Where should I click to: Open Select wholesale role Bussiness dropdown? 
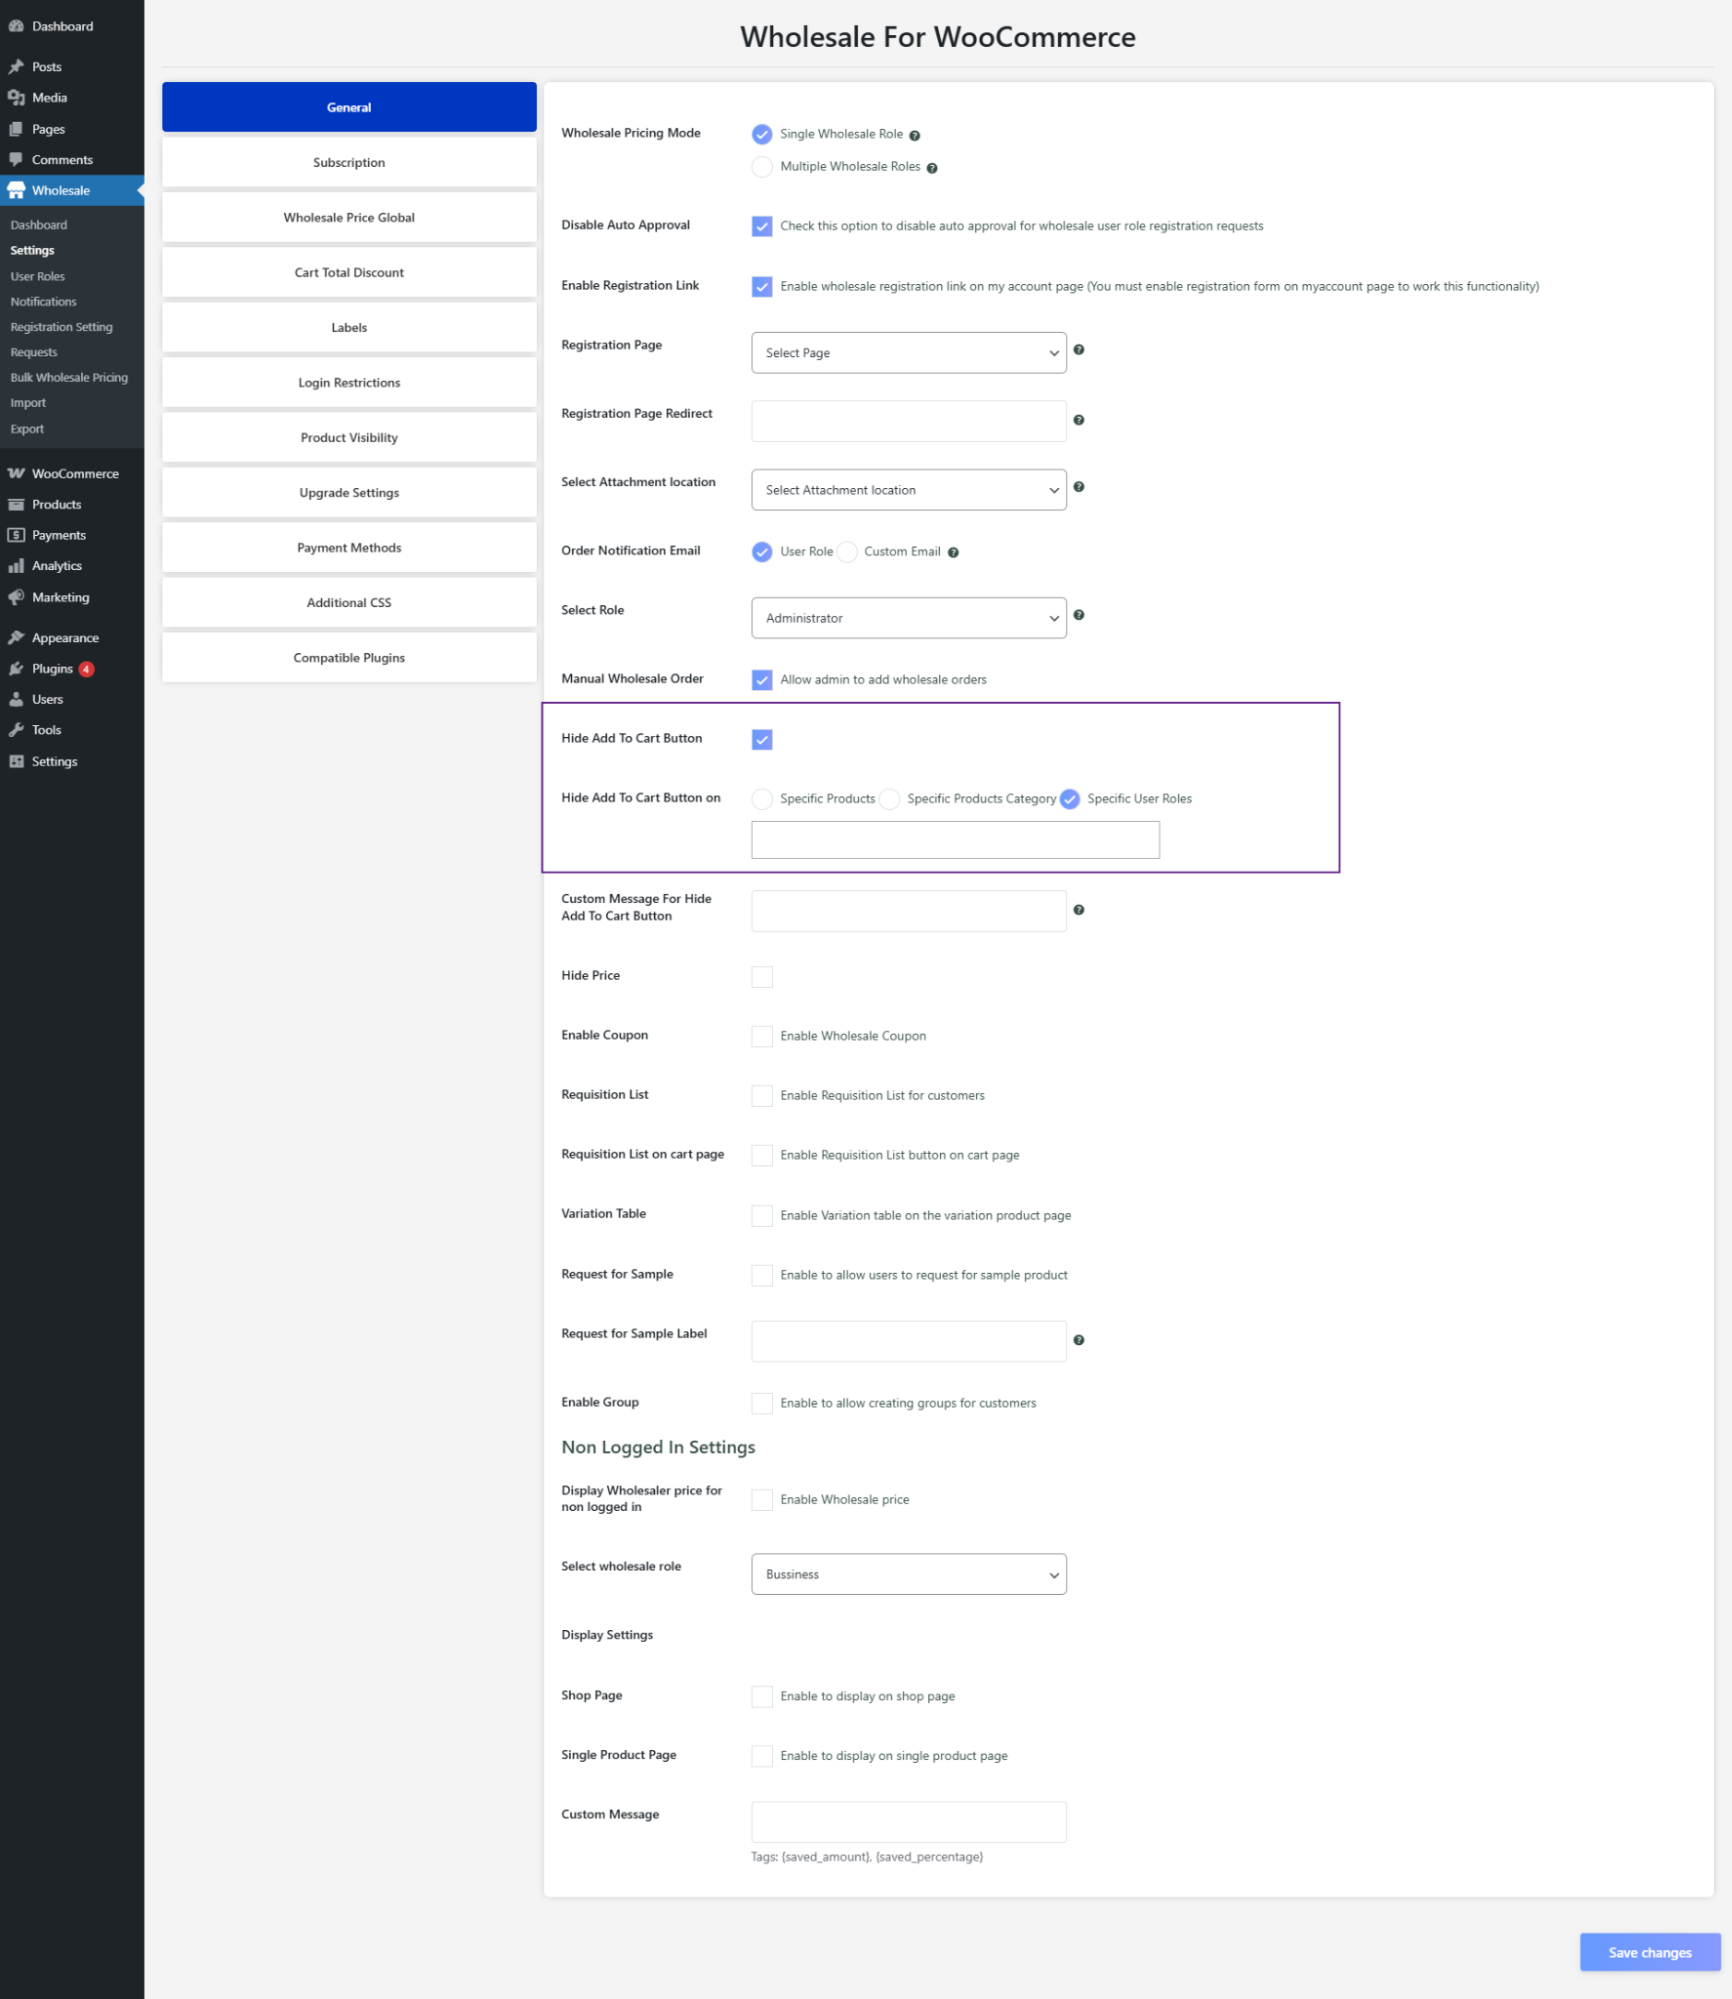[909, 1574]
